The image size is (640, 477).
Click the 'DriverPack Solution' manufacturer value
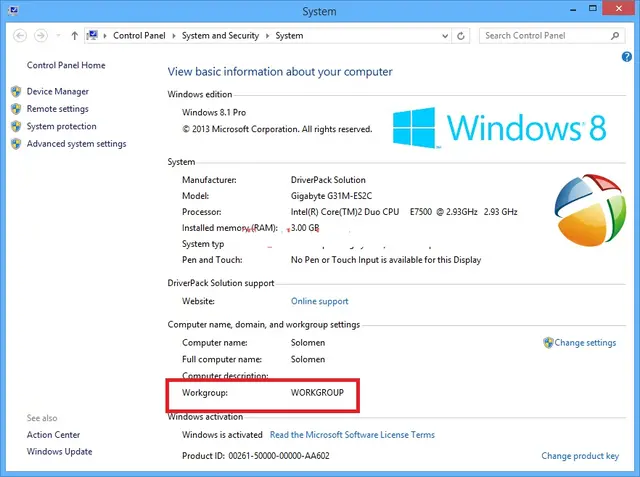(x=328, y=180)
